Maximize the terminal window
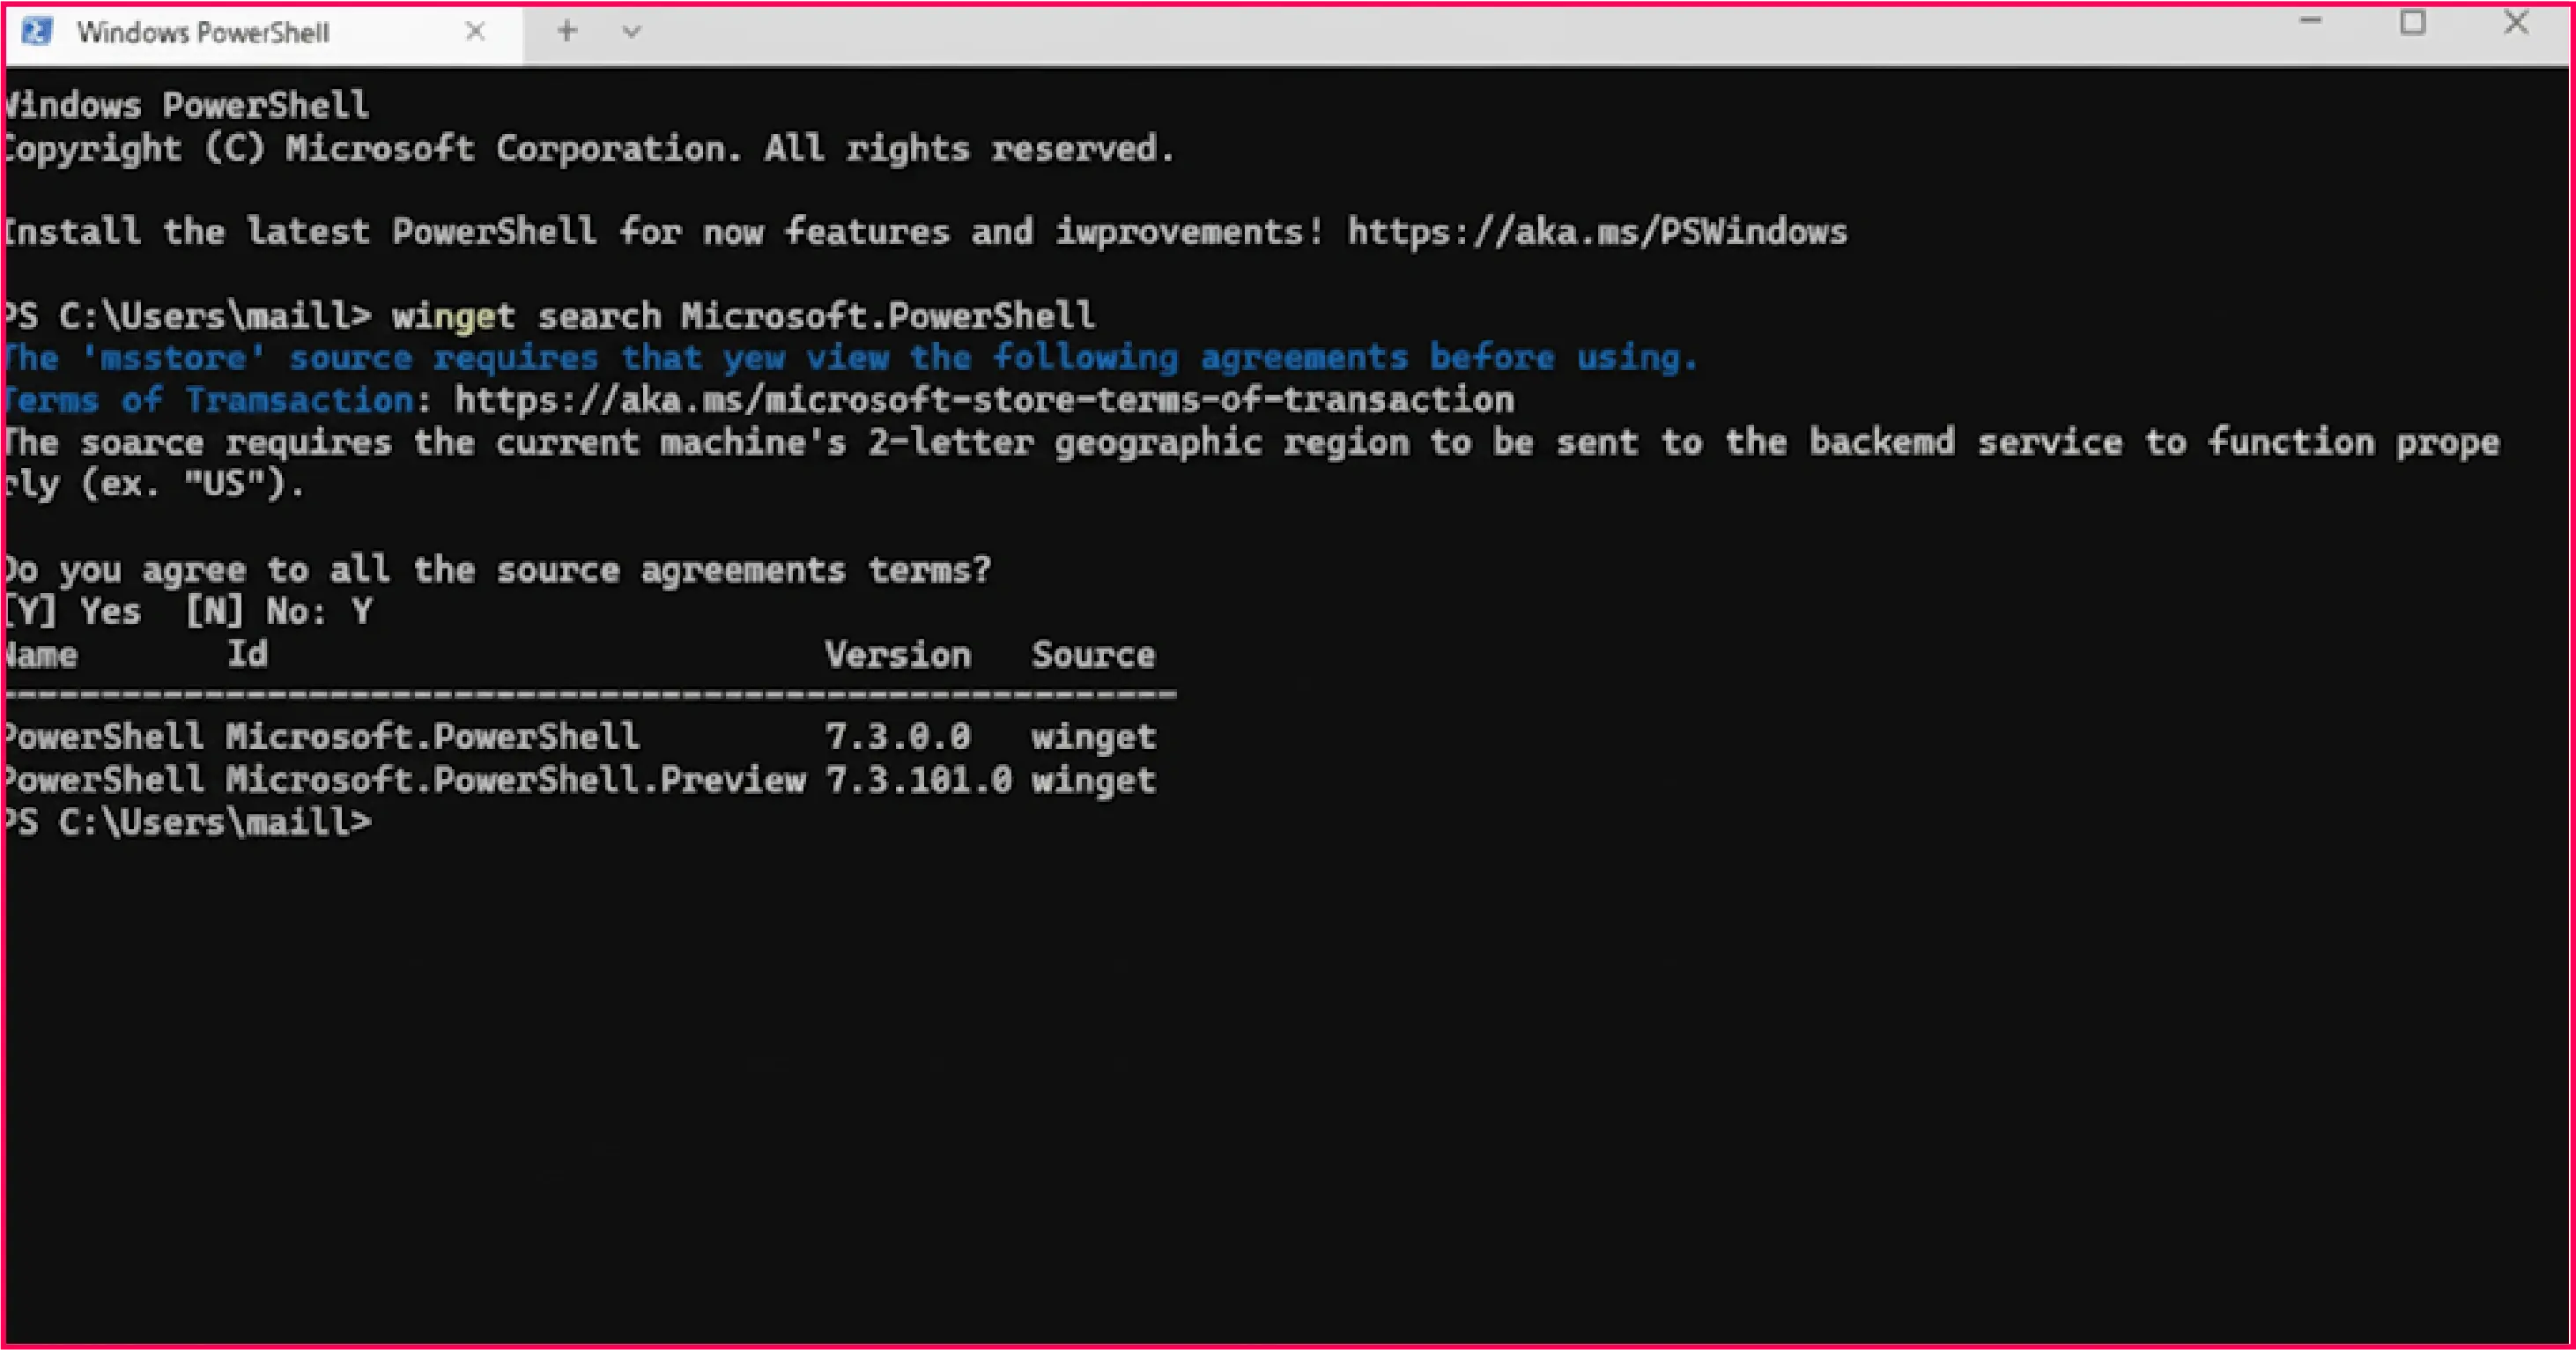 pos(2413,22)
